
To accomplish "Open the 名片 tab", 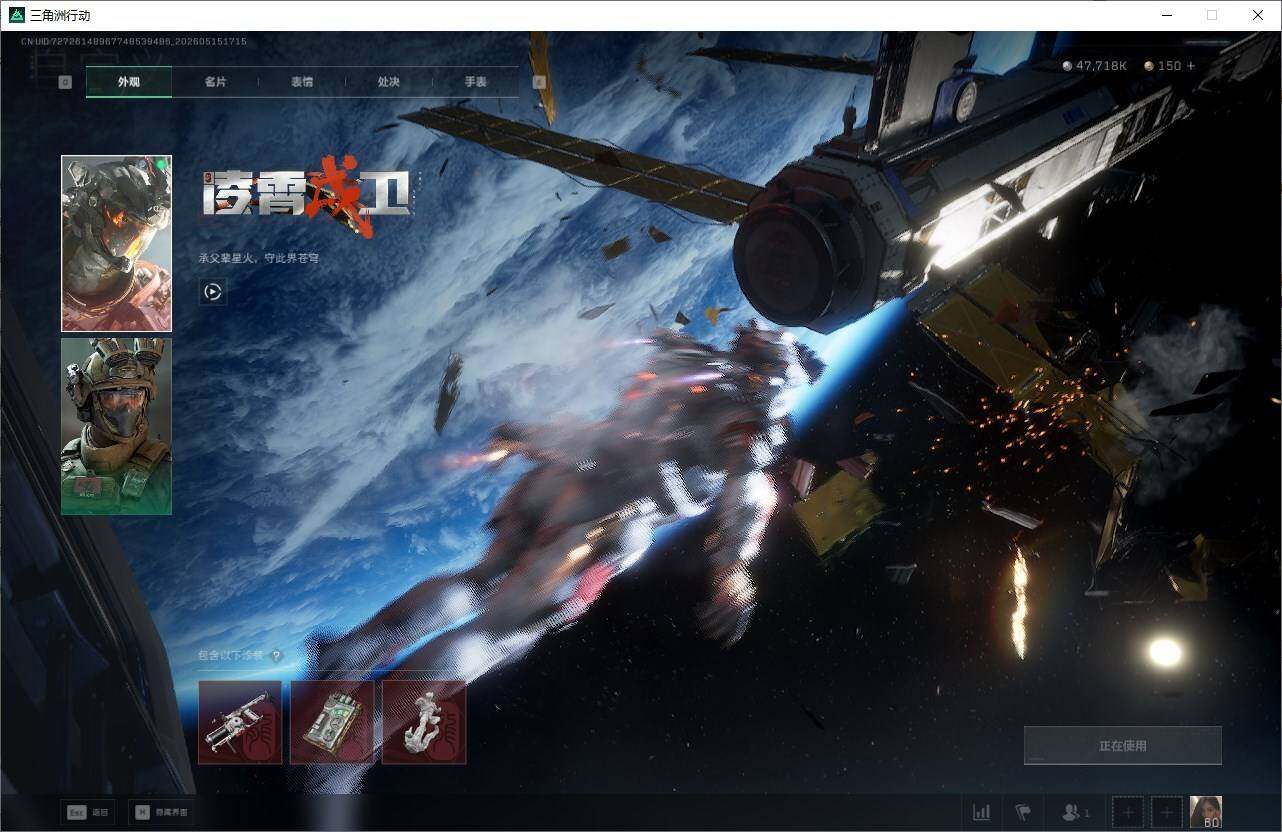I will [x=215, y=82].
